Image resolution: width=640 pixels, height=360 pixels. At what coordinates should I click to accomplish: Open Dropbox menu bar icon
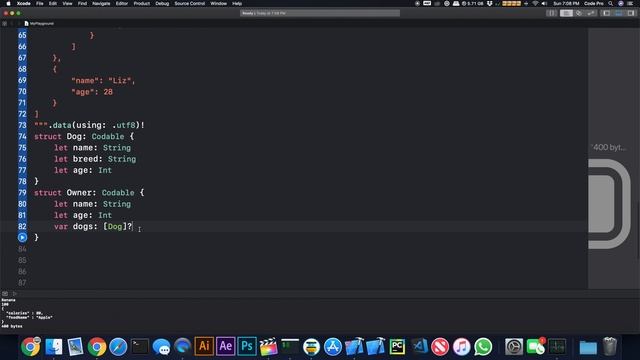pos(489,3)
